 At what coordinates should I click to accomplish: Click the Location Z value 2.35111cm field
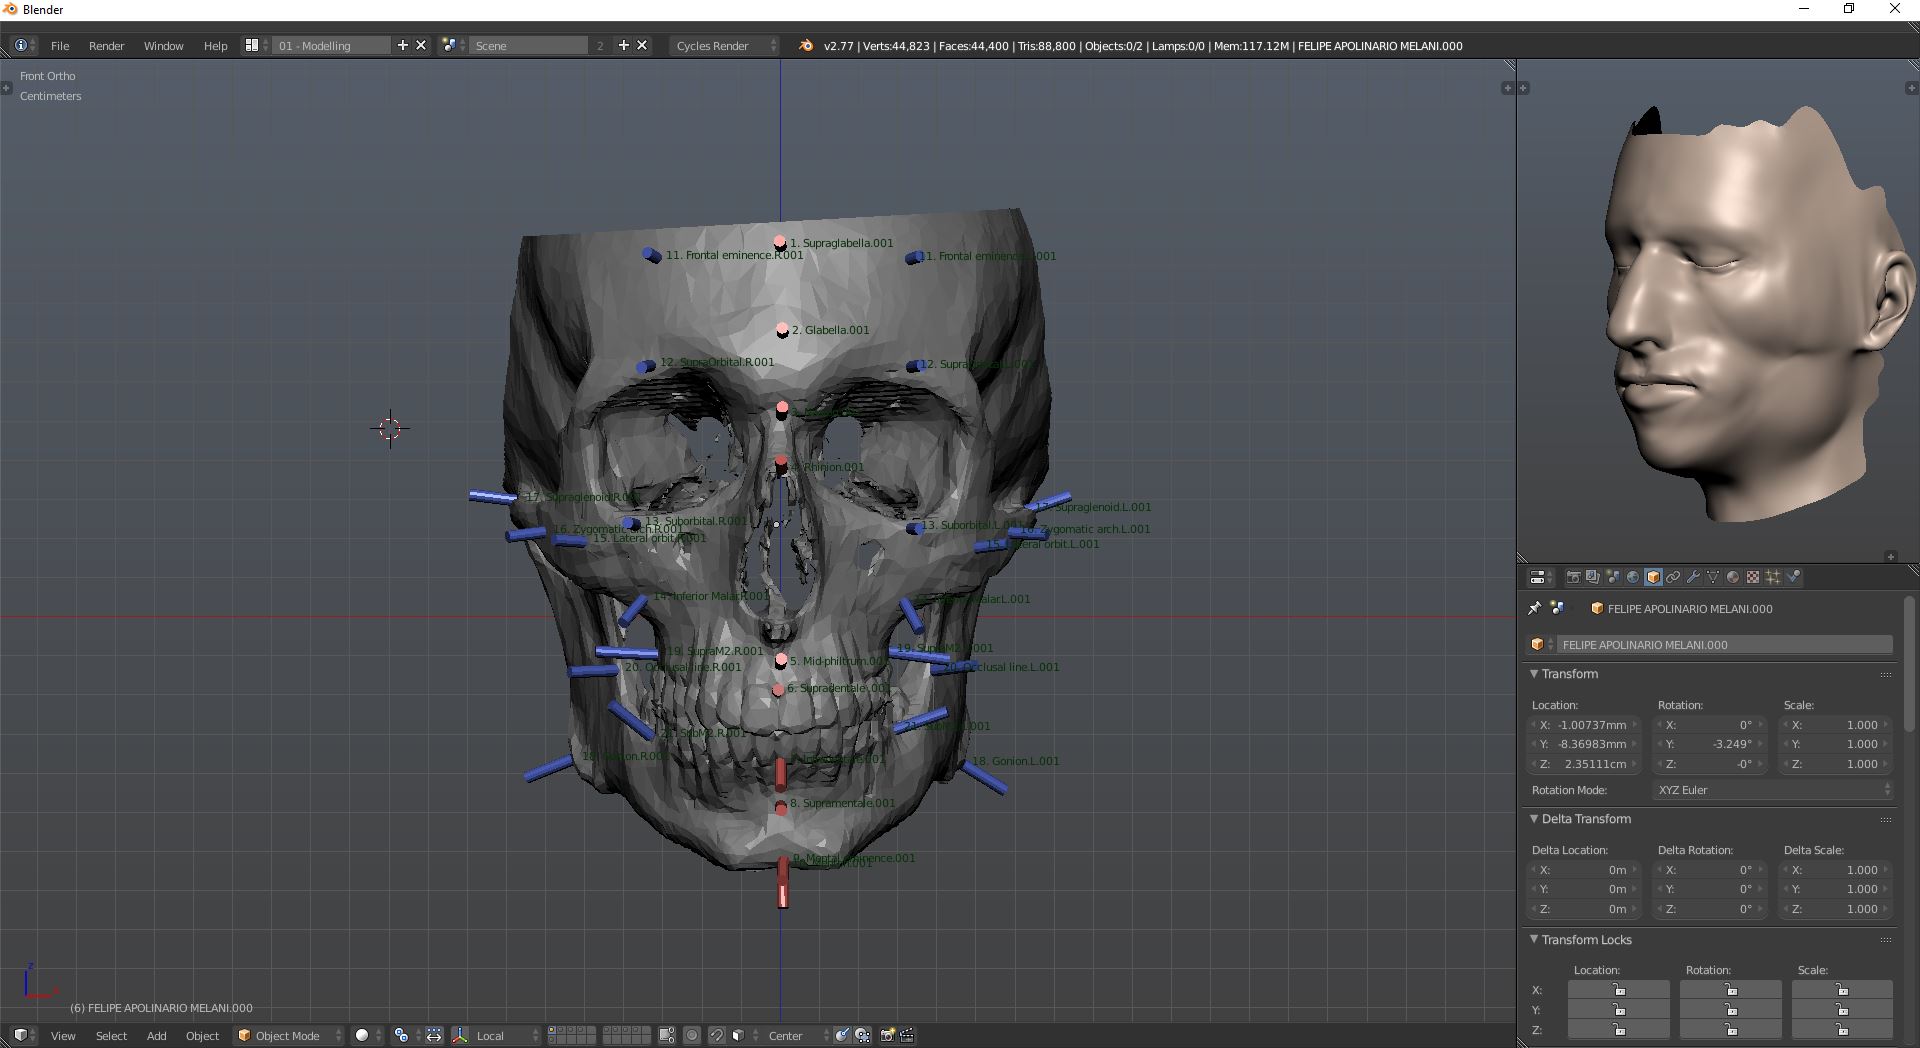click(x=1585, y=764)
